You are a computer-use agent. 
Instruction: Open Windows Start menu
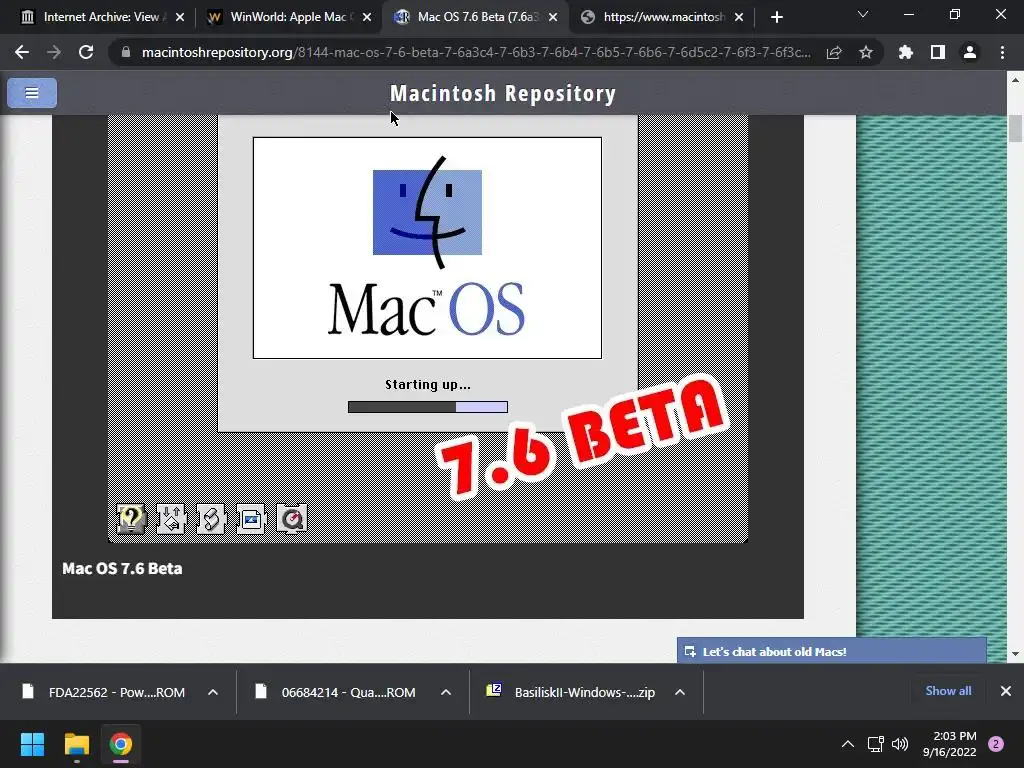tap(32, 744)
